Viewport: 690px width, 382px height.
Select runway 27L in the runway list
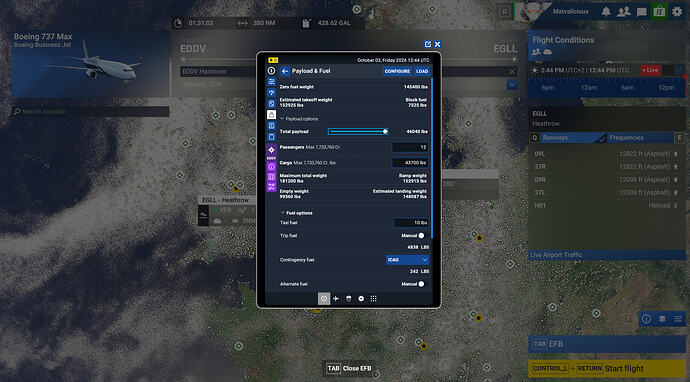tap(607, 192)
